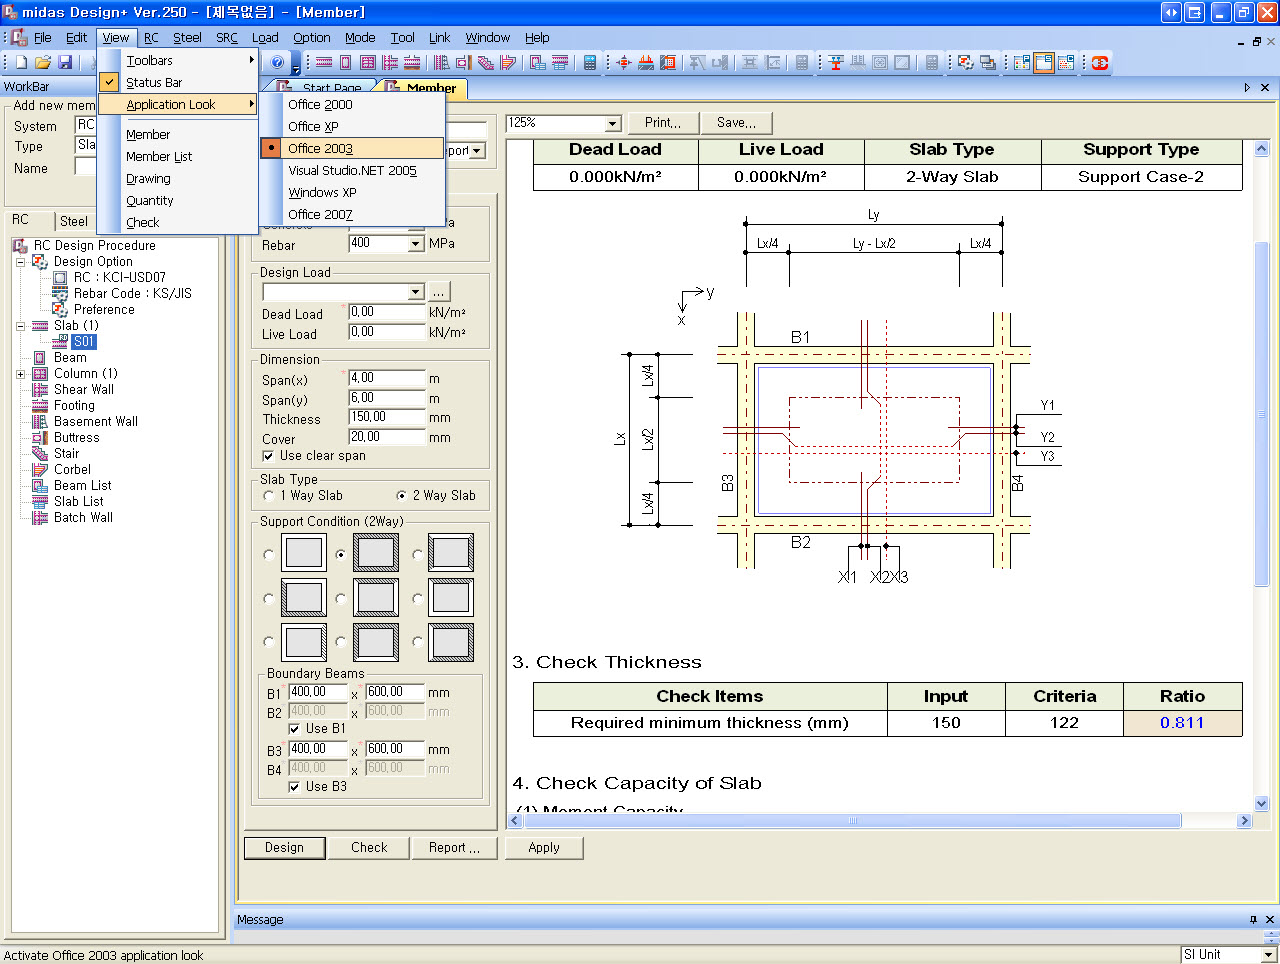Select the Buttress icon in toolbar
The image size is (1280, 964).
pyautogui.click(x=463, y=62)
